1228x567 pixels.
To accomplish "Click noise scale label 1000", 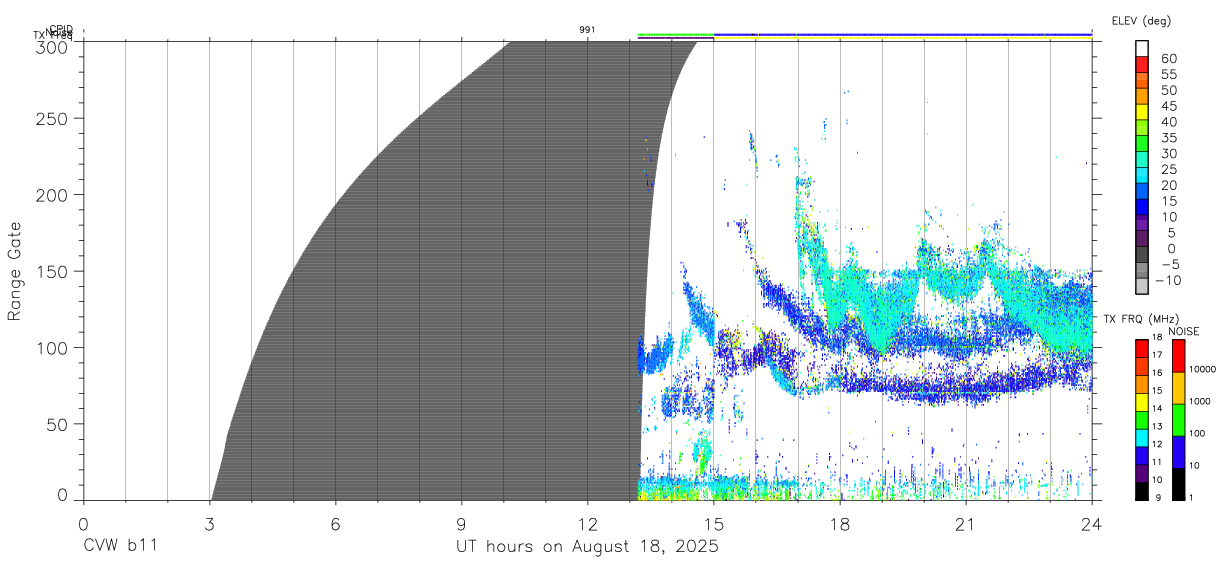I will [1199, 401].
